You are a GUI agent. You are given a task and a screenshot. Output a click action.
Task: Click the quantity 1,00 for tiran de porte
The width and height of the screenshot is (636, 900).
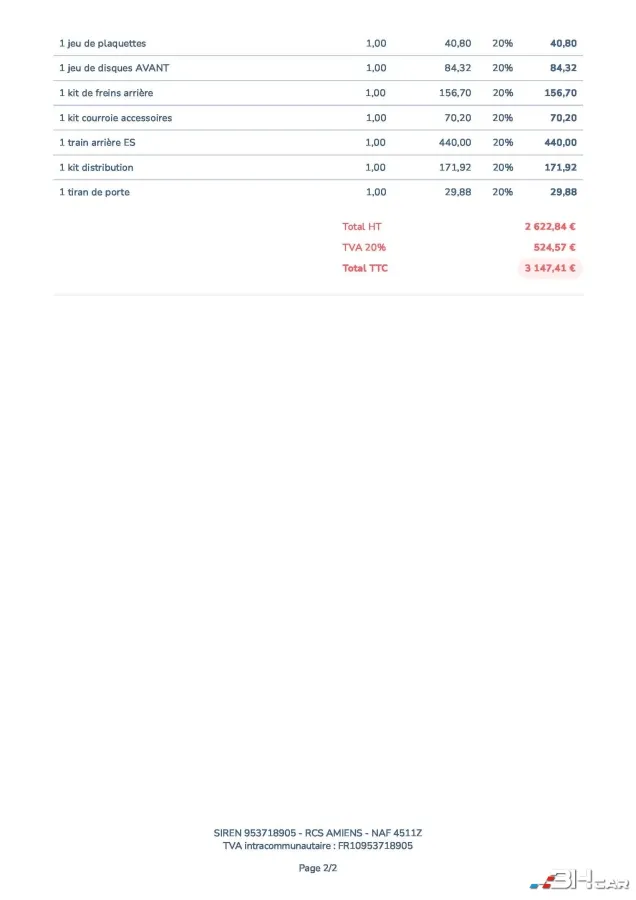point(375,192)
